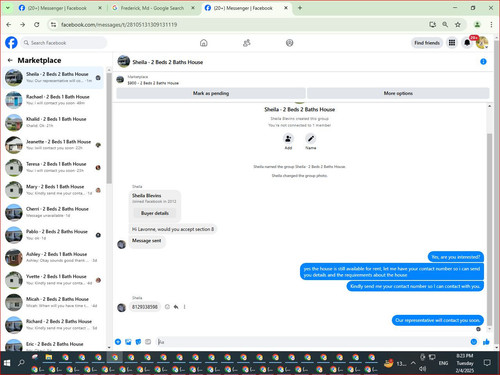Open the Facebook menu grid icon
Screen dimensions: 500x375
(452, 43)
